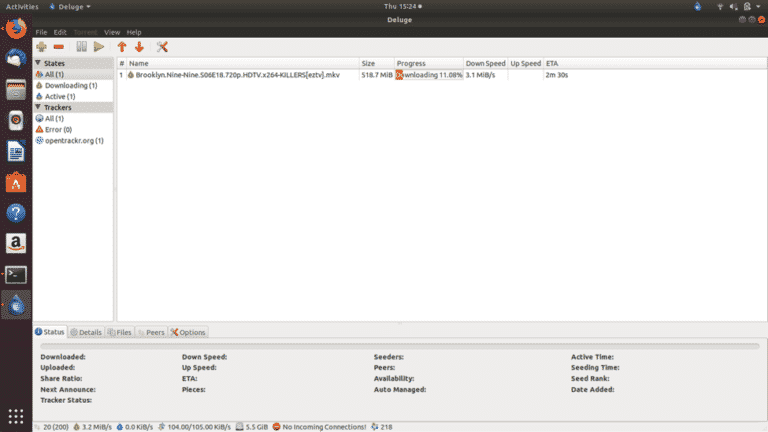Image resolution: width=768 pixels, height=432 pixels.
Task: Switch to the Status tab
Action: [50, 332]
